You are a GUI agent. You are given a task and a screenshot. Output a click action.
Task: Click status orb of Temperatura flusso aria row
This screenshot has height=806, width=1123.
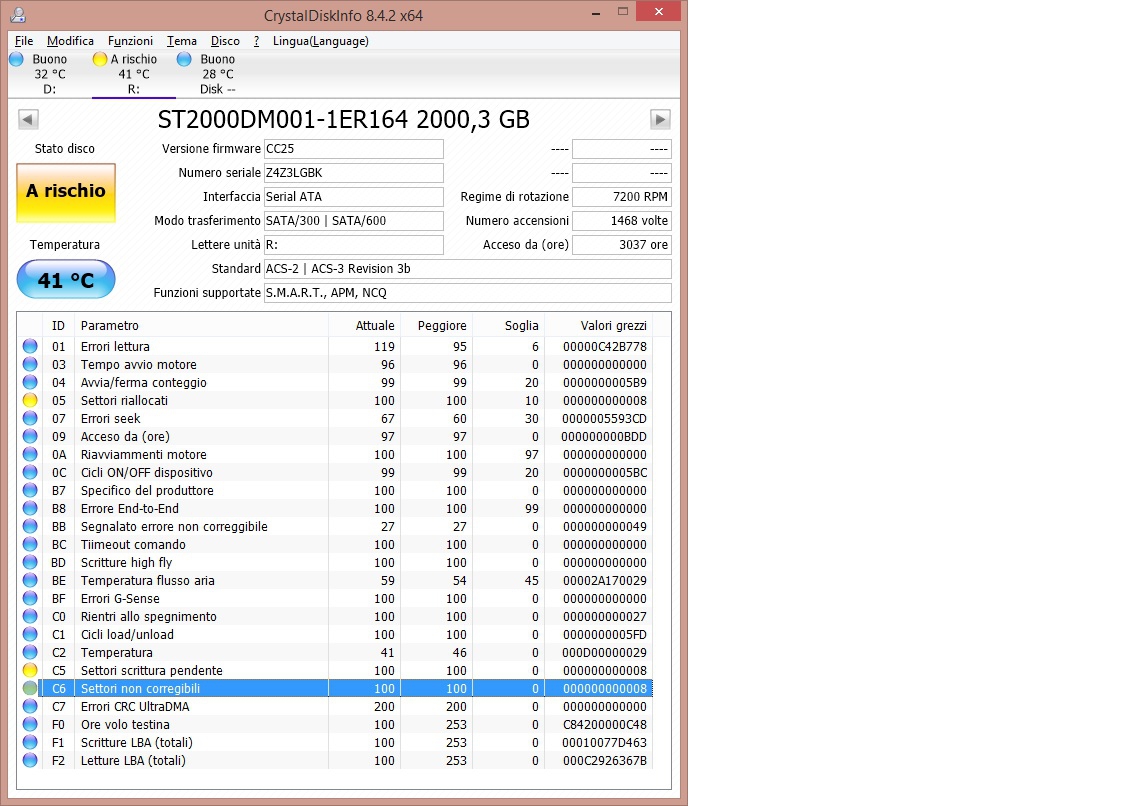[x=30, y=580]
